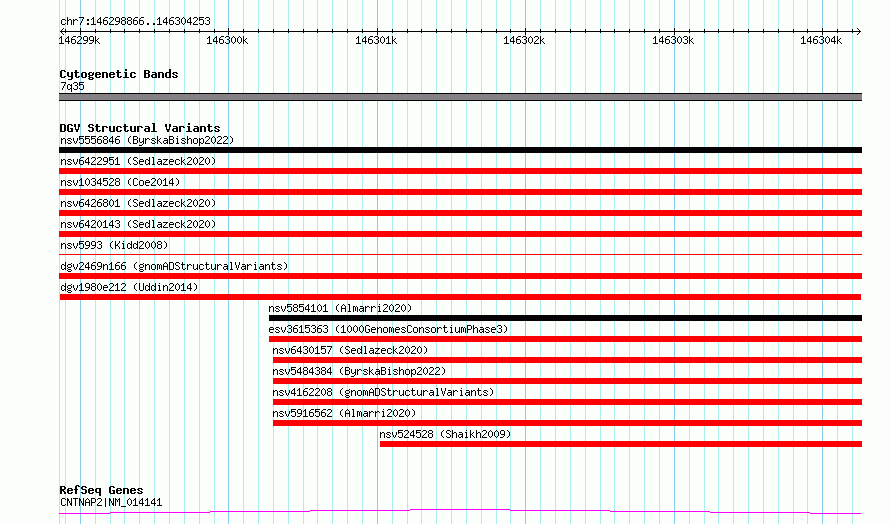Image resolution: width=890 pixels, height=524 pixels.
Task: Select the gray 7q35 cytogenetic band bar
Action: coord(460,97)
